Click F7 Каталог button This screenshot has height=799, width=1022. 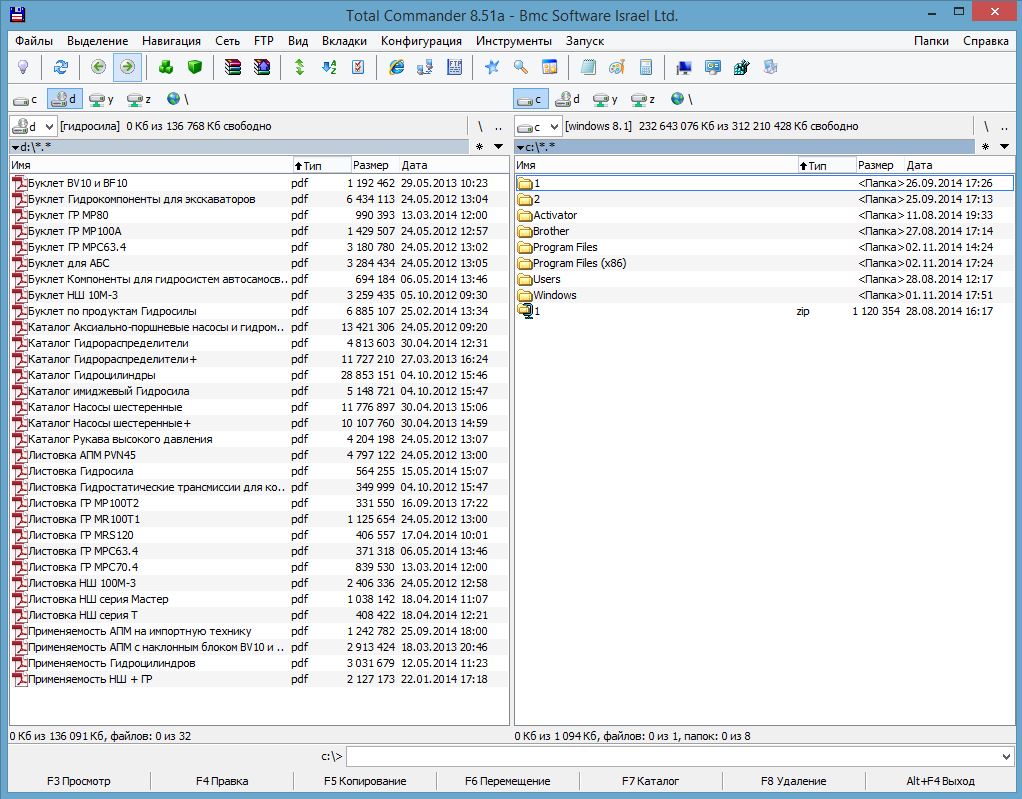[650, 781]
